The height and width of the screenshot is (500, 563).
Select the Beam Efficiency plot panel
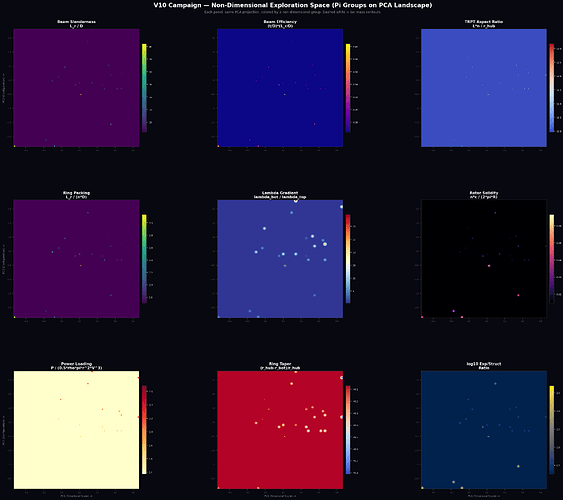pos(280,88)
